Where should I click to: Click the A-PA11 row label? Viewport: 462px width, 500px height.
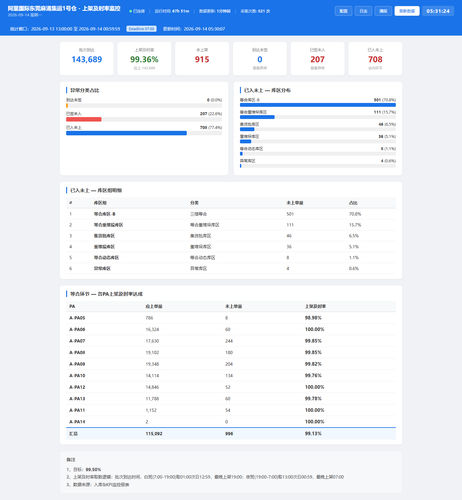tap(77, 410)
